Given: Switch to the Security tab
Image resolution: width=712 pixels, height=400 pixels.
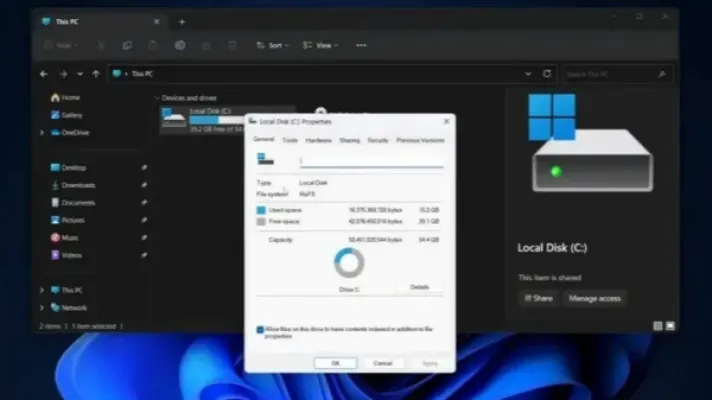Looking at the screenshot, I should [378, 140].
